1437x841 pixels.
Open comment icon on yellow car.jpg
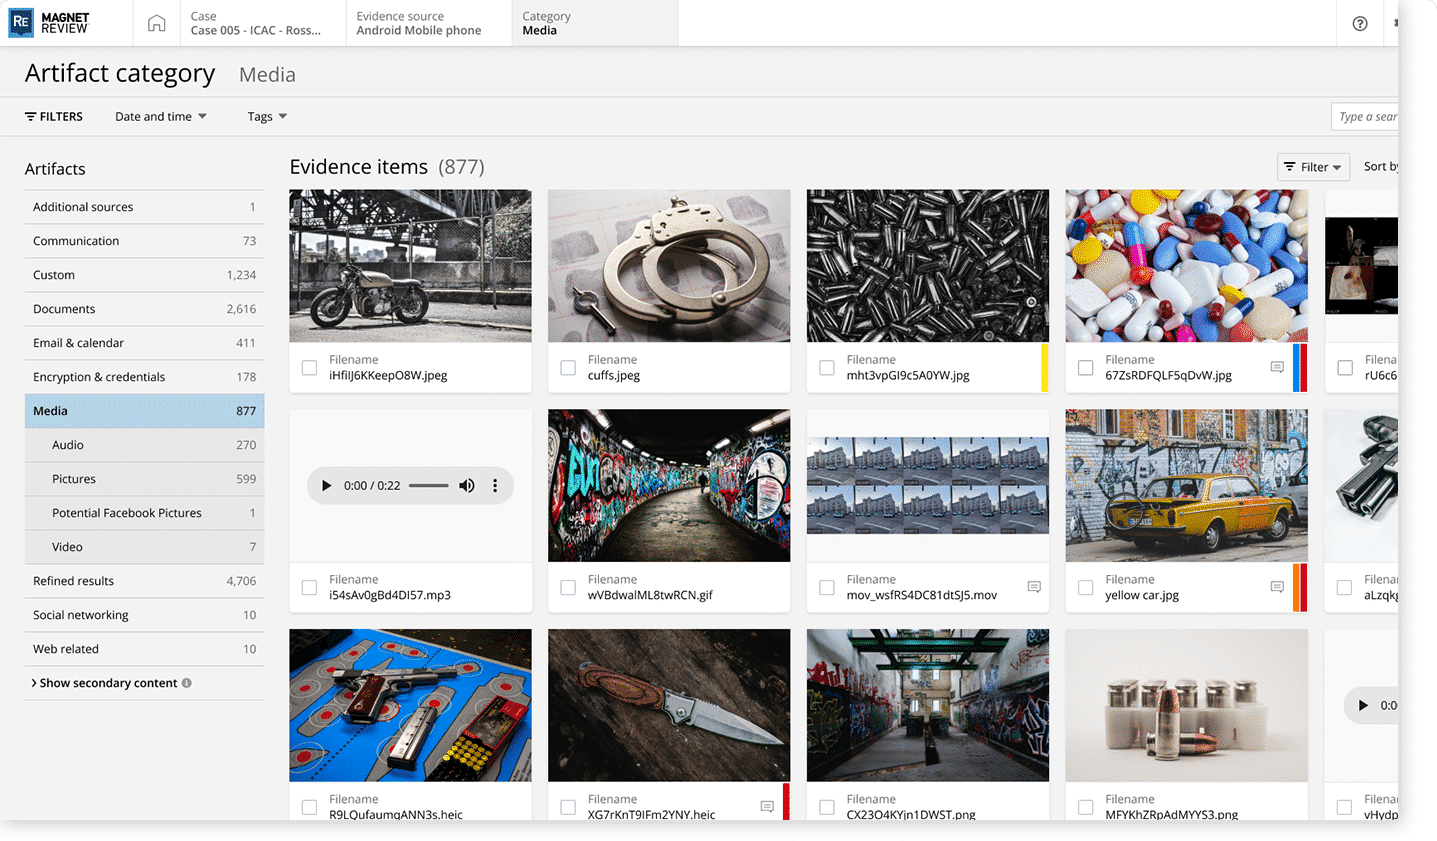[1277, 587]
